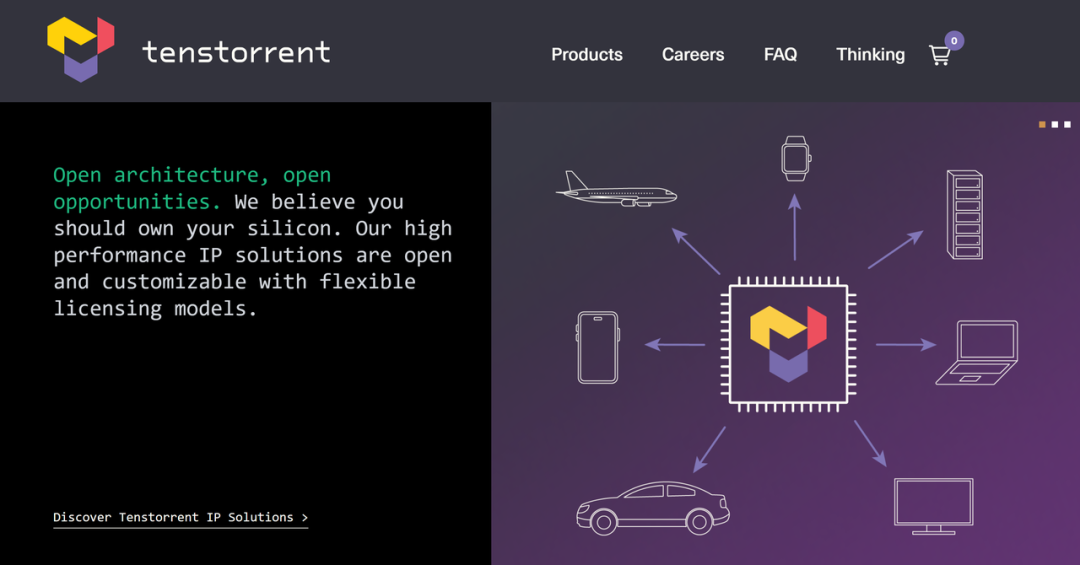The width and height of the screenshot is (1080, 565).
Task: Open the shopping cart
Action: [x=940, y=55]
